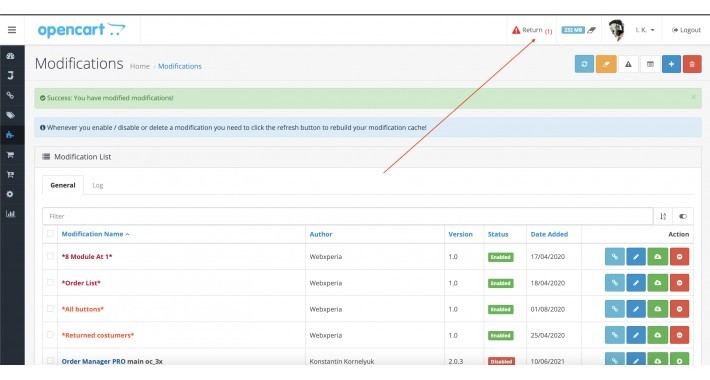Open the chain-link sidebar icon

pyautogui.click(x=10, y=95)
